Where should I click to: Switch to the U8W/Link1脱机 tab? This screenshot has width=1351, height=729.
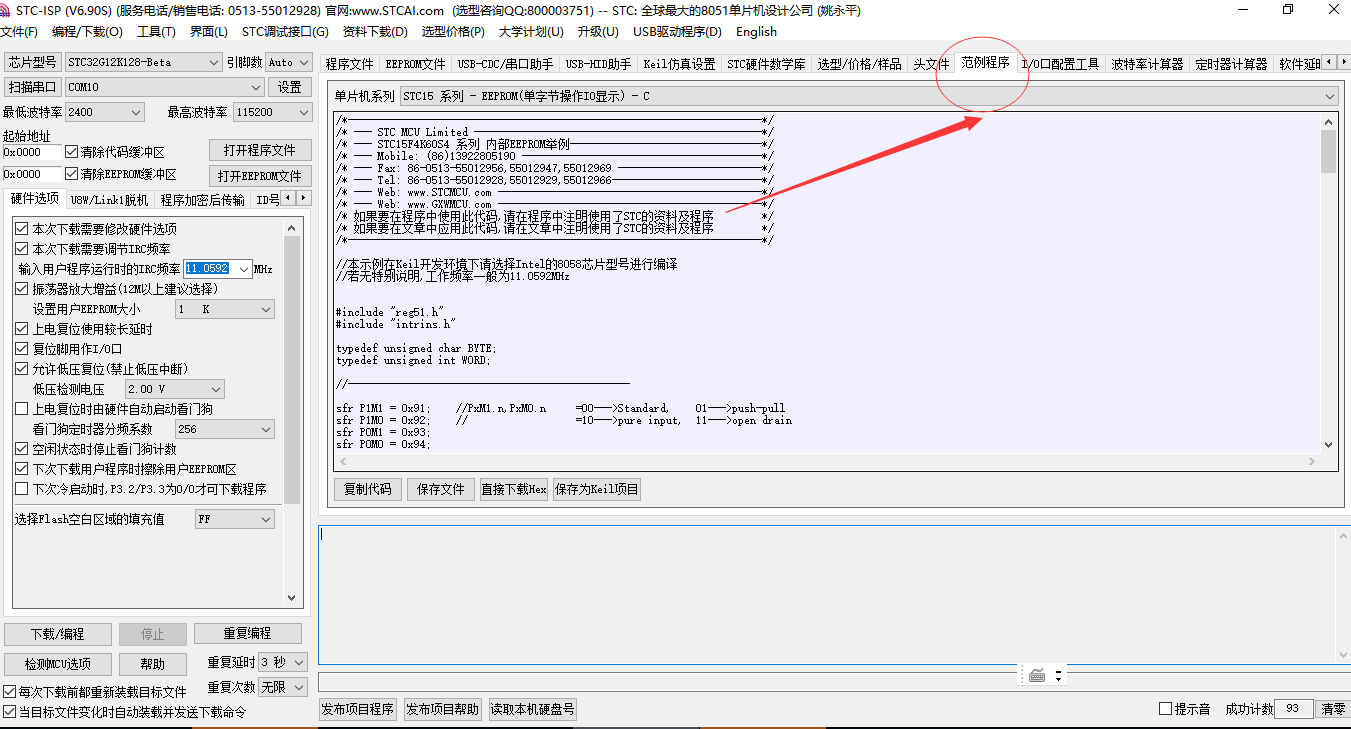109,200
